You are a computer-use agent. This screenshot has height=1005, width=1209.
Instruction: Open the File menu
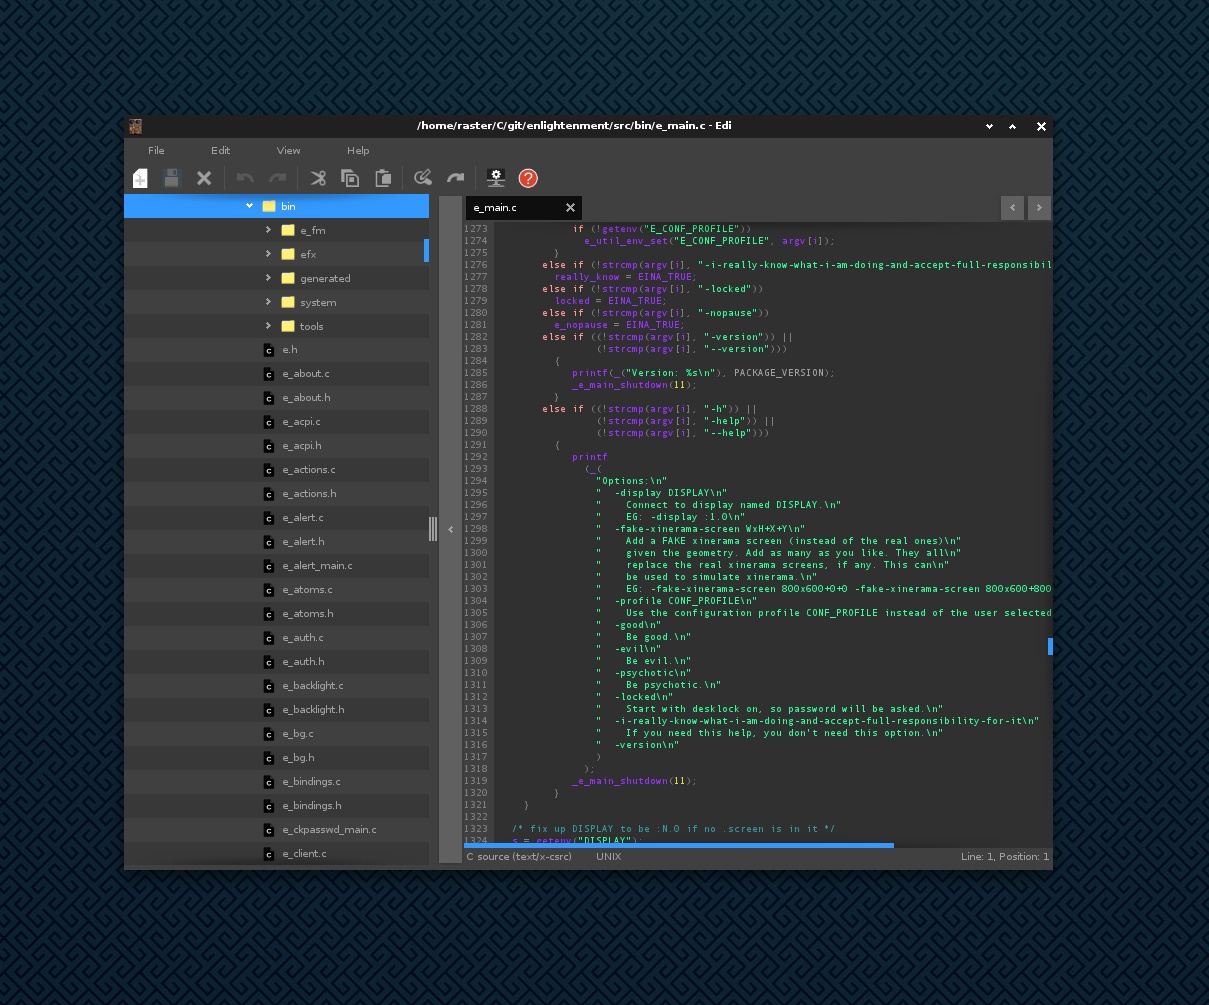156,150
